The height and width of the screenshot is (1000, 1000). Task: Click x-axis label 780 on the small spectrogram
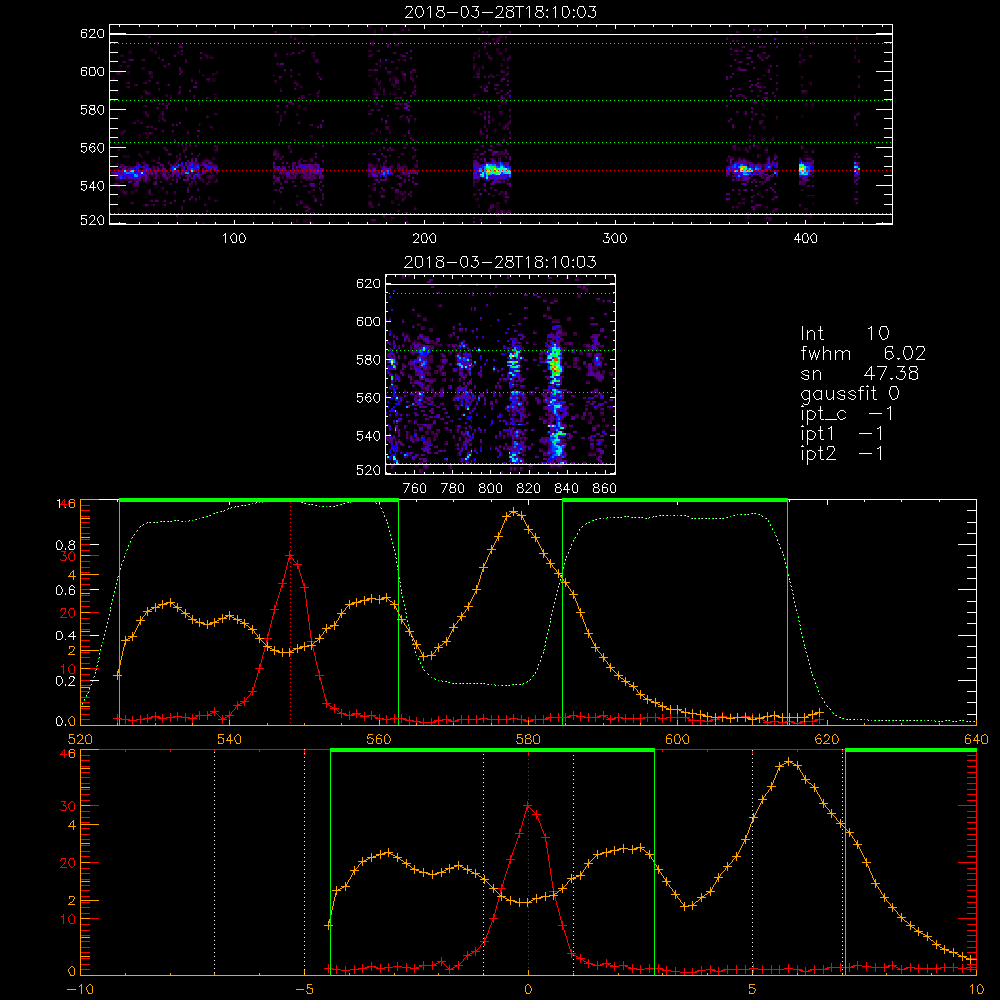click(453, 489)
